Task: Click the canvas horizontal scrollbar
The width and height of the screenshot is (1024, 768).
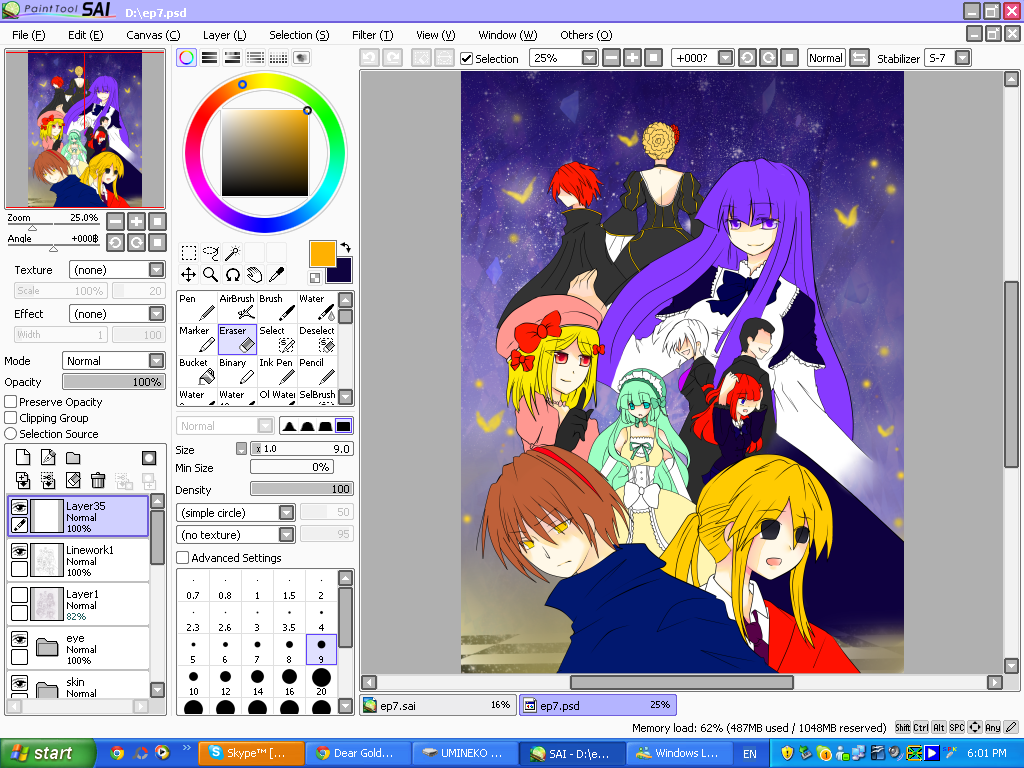Action: pyautogui.click(x=682, y=682)
